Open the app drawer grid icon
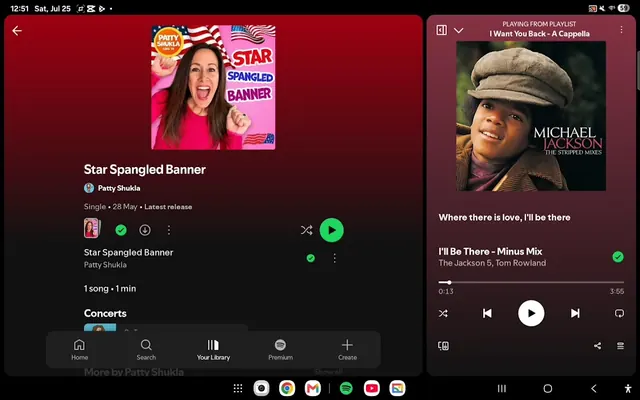640x400 pixels. [x=238, y=388]
